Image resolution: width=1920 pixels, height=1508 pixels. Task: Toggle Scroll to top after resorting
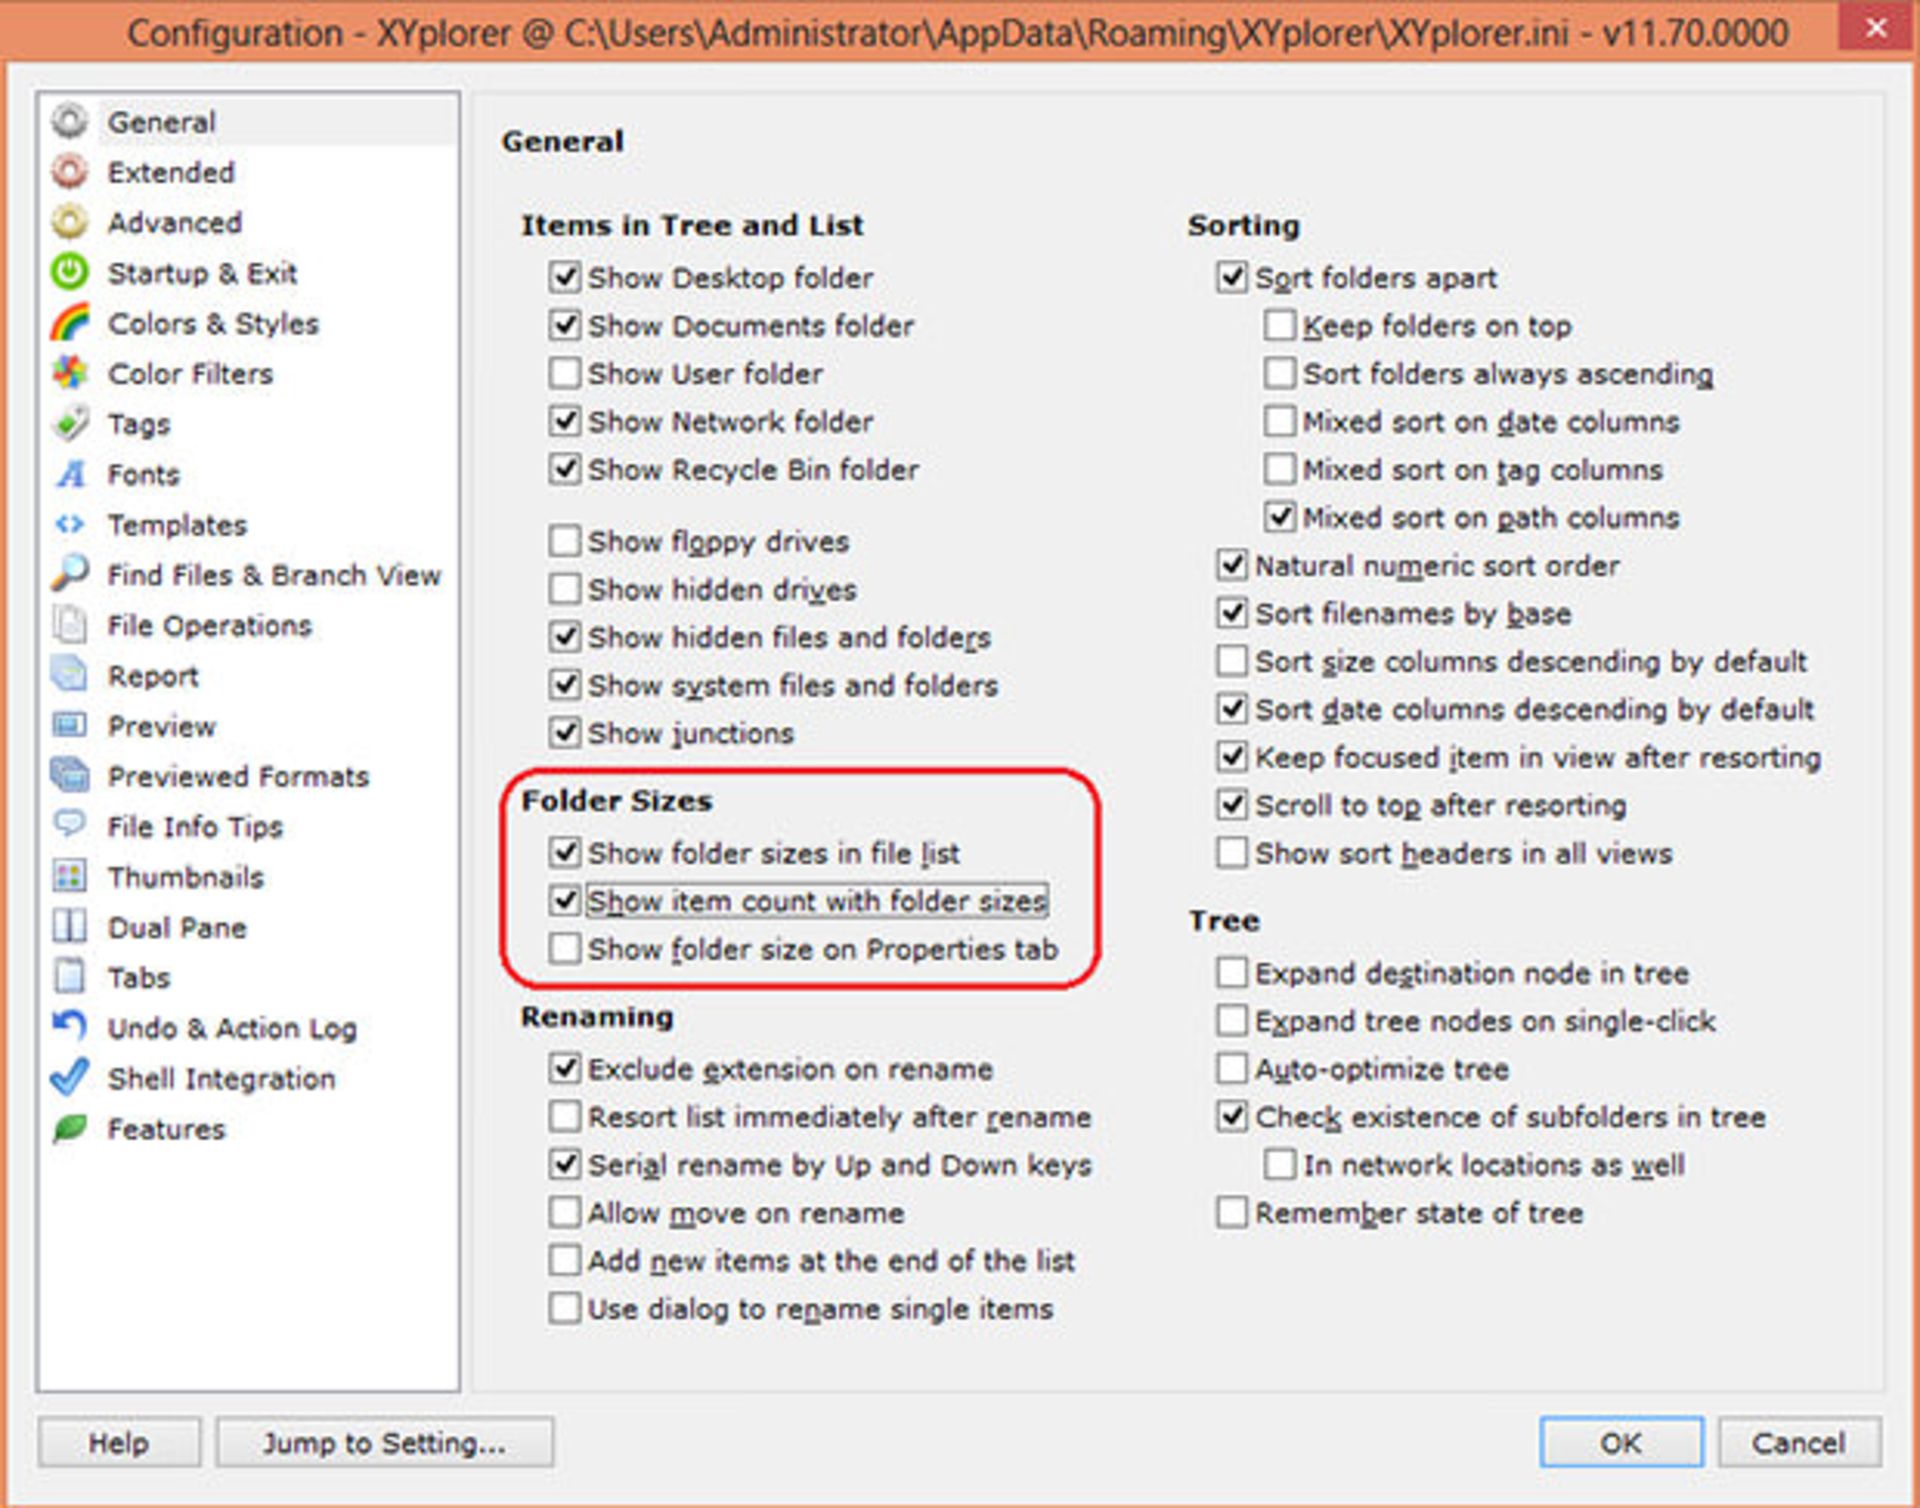click(1232, 805)
